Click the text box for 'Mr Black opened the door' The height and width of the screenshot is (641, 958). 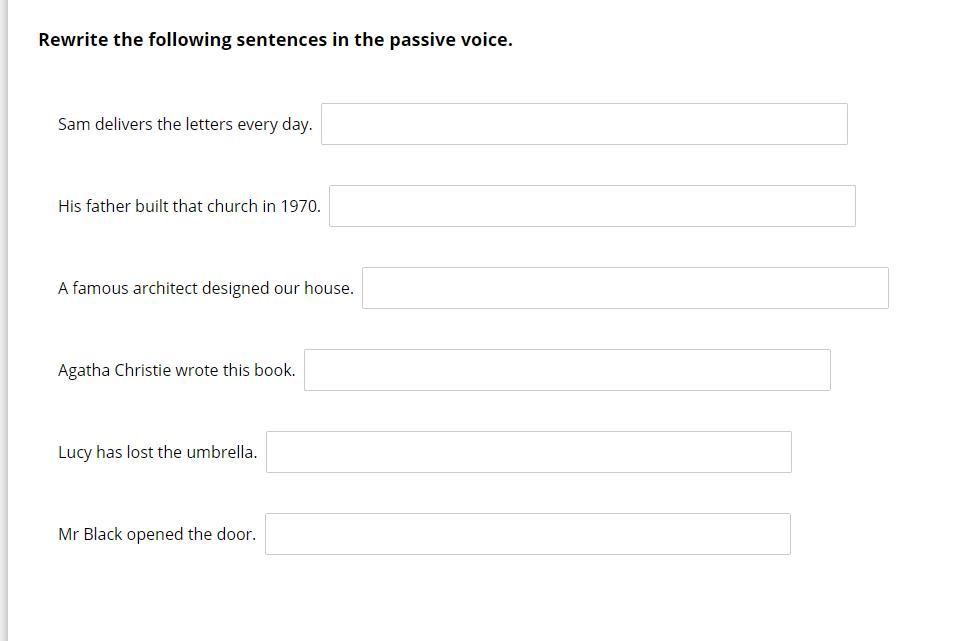[527, 534]
